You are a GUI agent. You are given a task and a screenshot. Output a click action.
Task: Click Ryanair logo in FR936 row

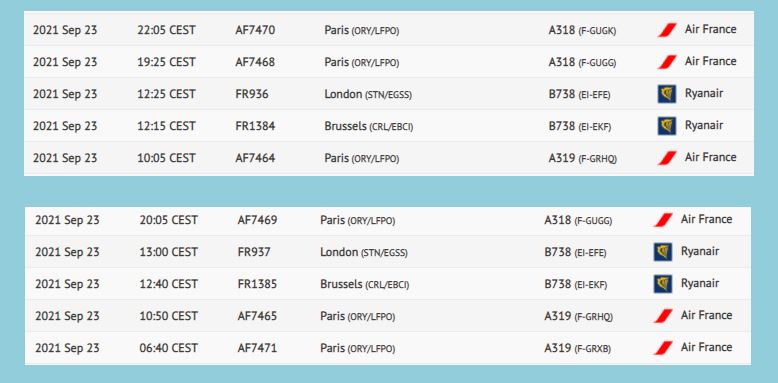pyautogui.click(x=667, y=94)
